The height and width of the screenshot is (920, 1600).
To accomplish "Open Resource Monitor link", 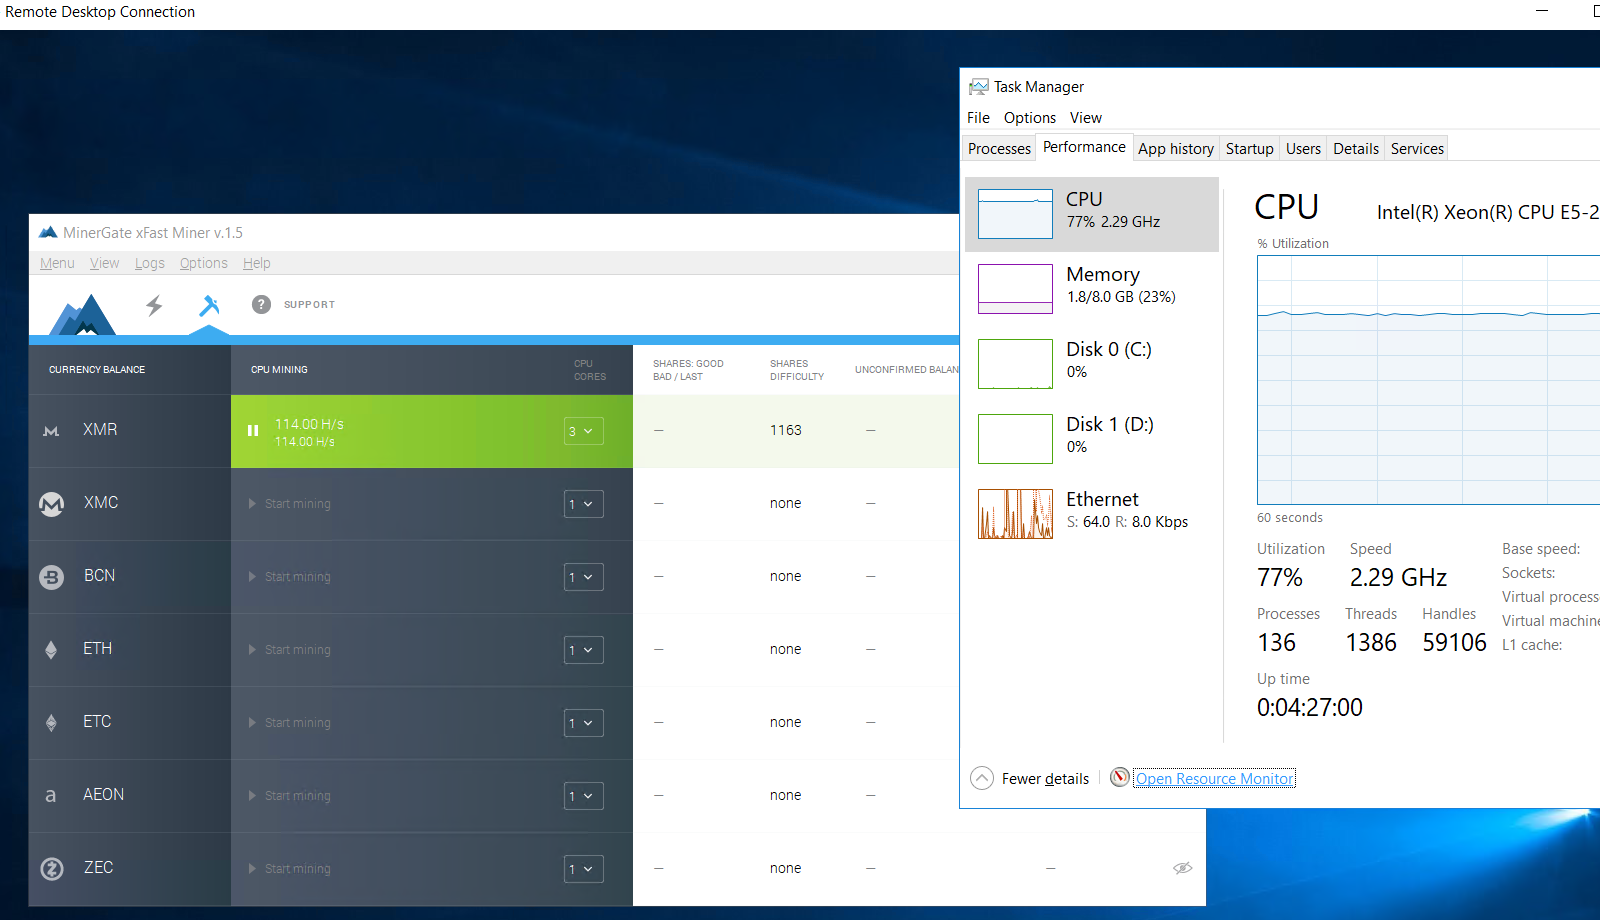I will (1214, 779).
